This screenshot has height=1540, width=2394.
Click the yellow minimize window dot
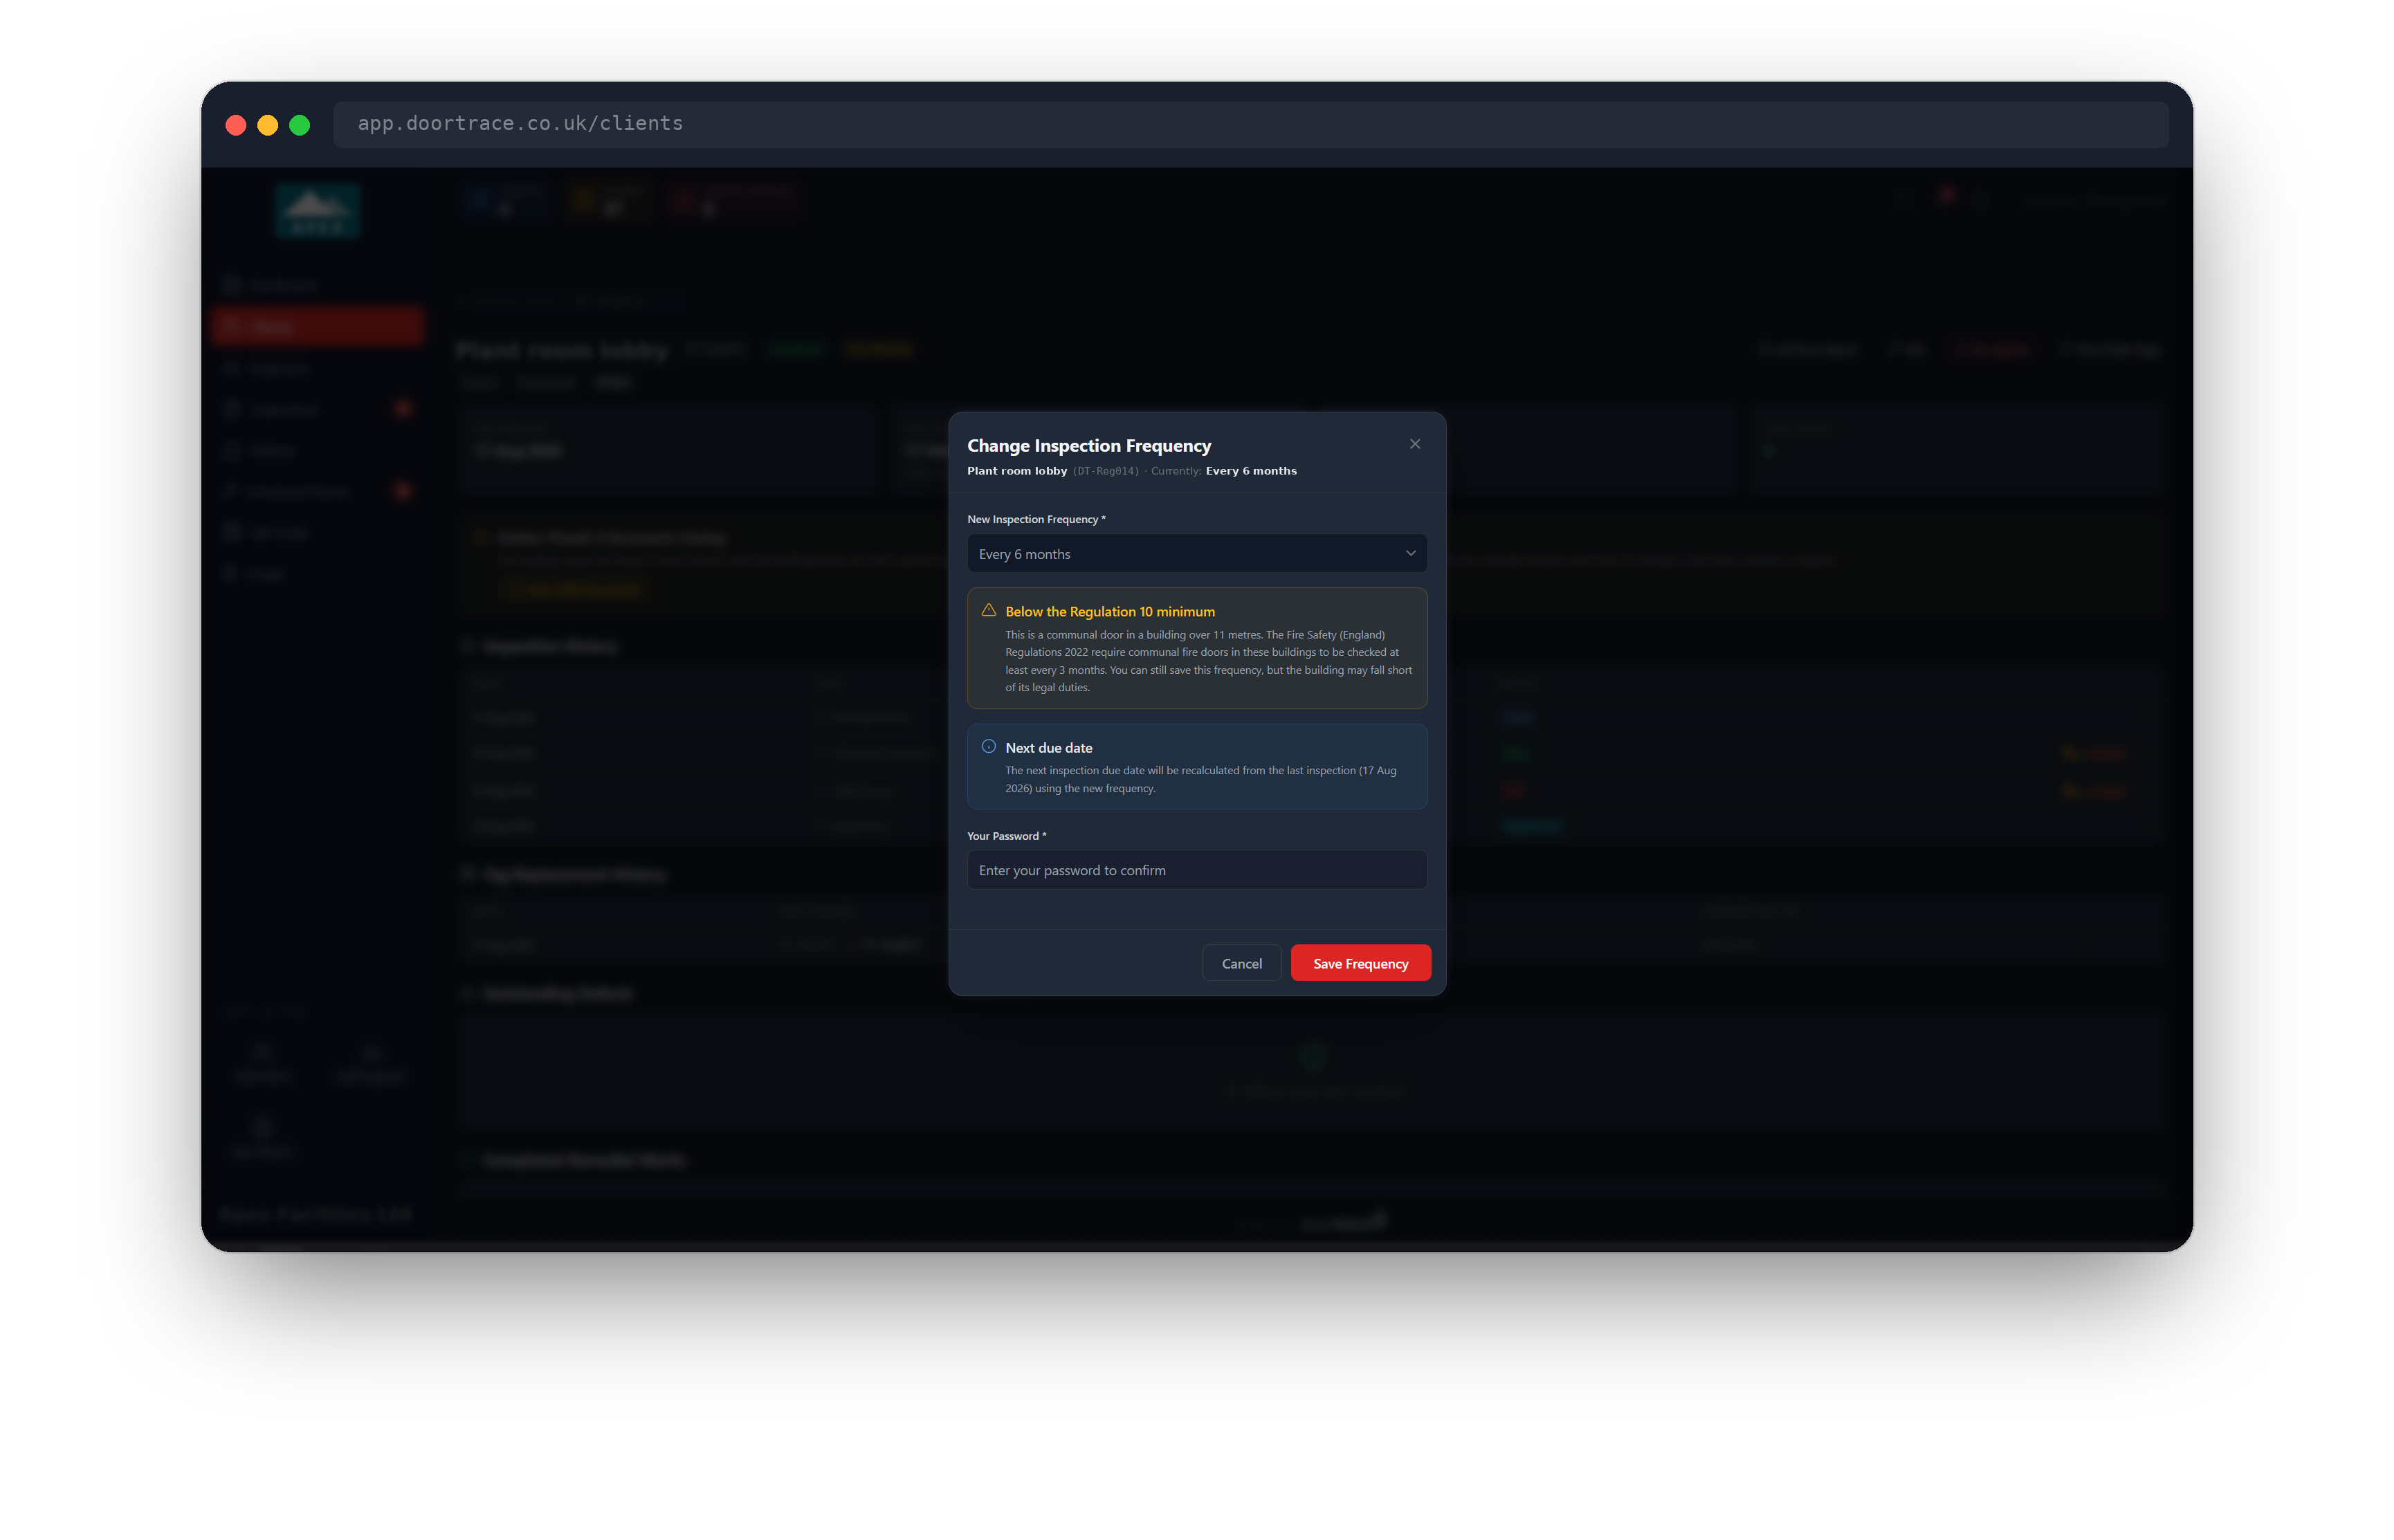(x=268, y=125)
